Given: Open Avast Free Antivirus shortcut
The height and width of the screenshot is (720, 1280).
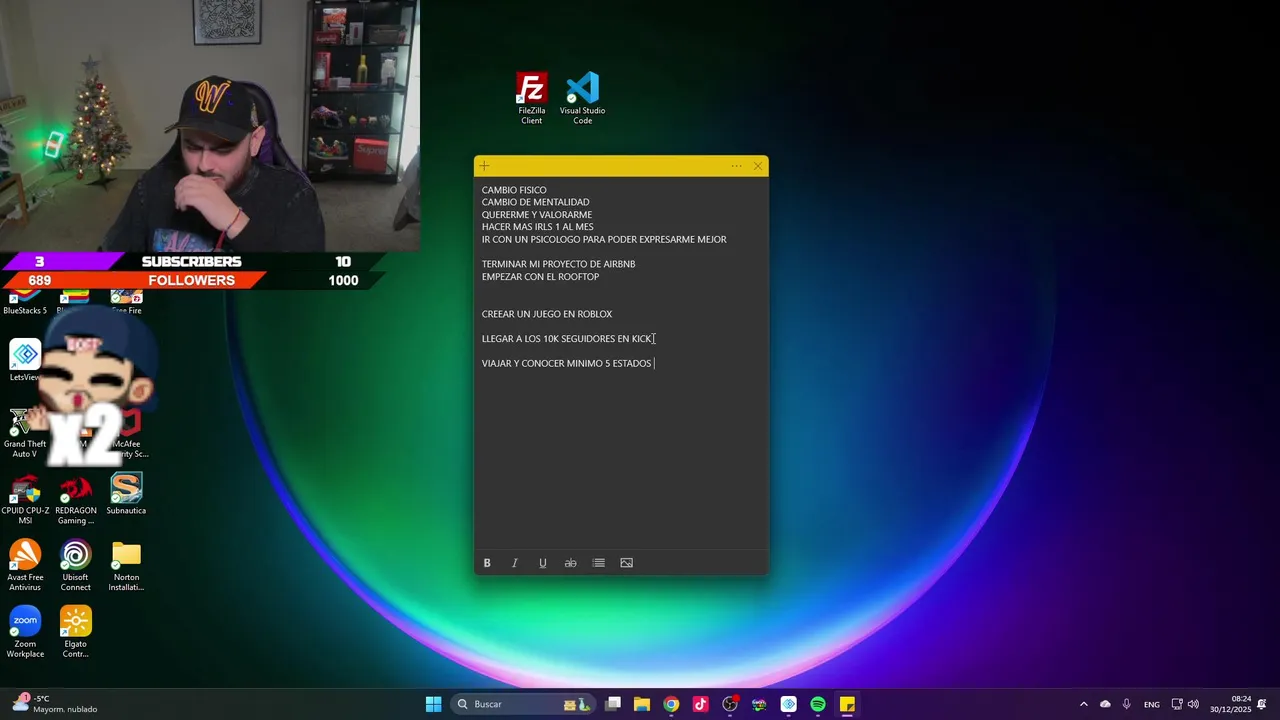Looking at the screenshot, I should pyautogui.click(x=25, y=566).
